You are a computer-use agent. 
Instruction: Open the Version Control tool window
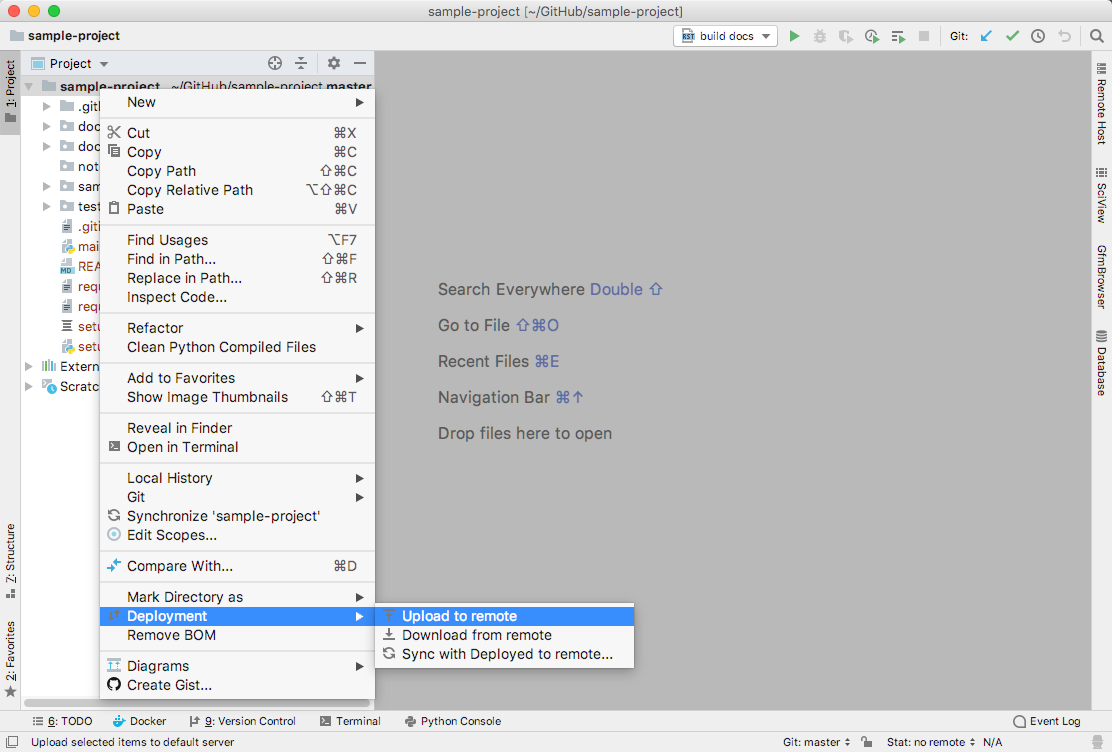click(242, 721)
